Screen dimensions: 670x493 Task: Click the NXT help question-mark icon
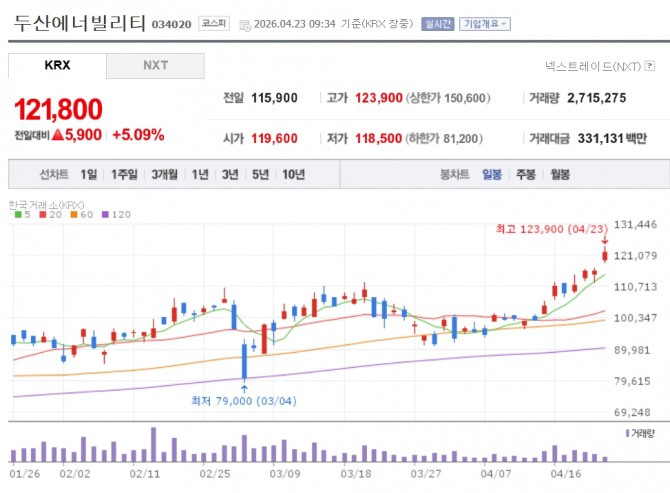pos(649,66)
